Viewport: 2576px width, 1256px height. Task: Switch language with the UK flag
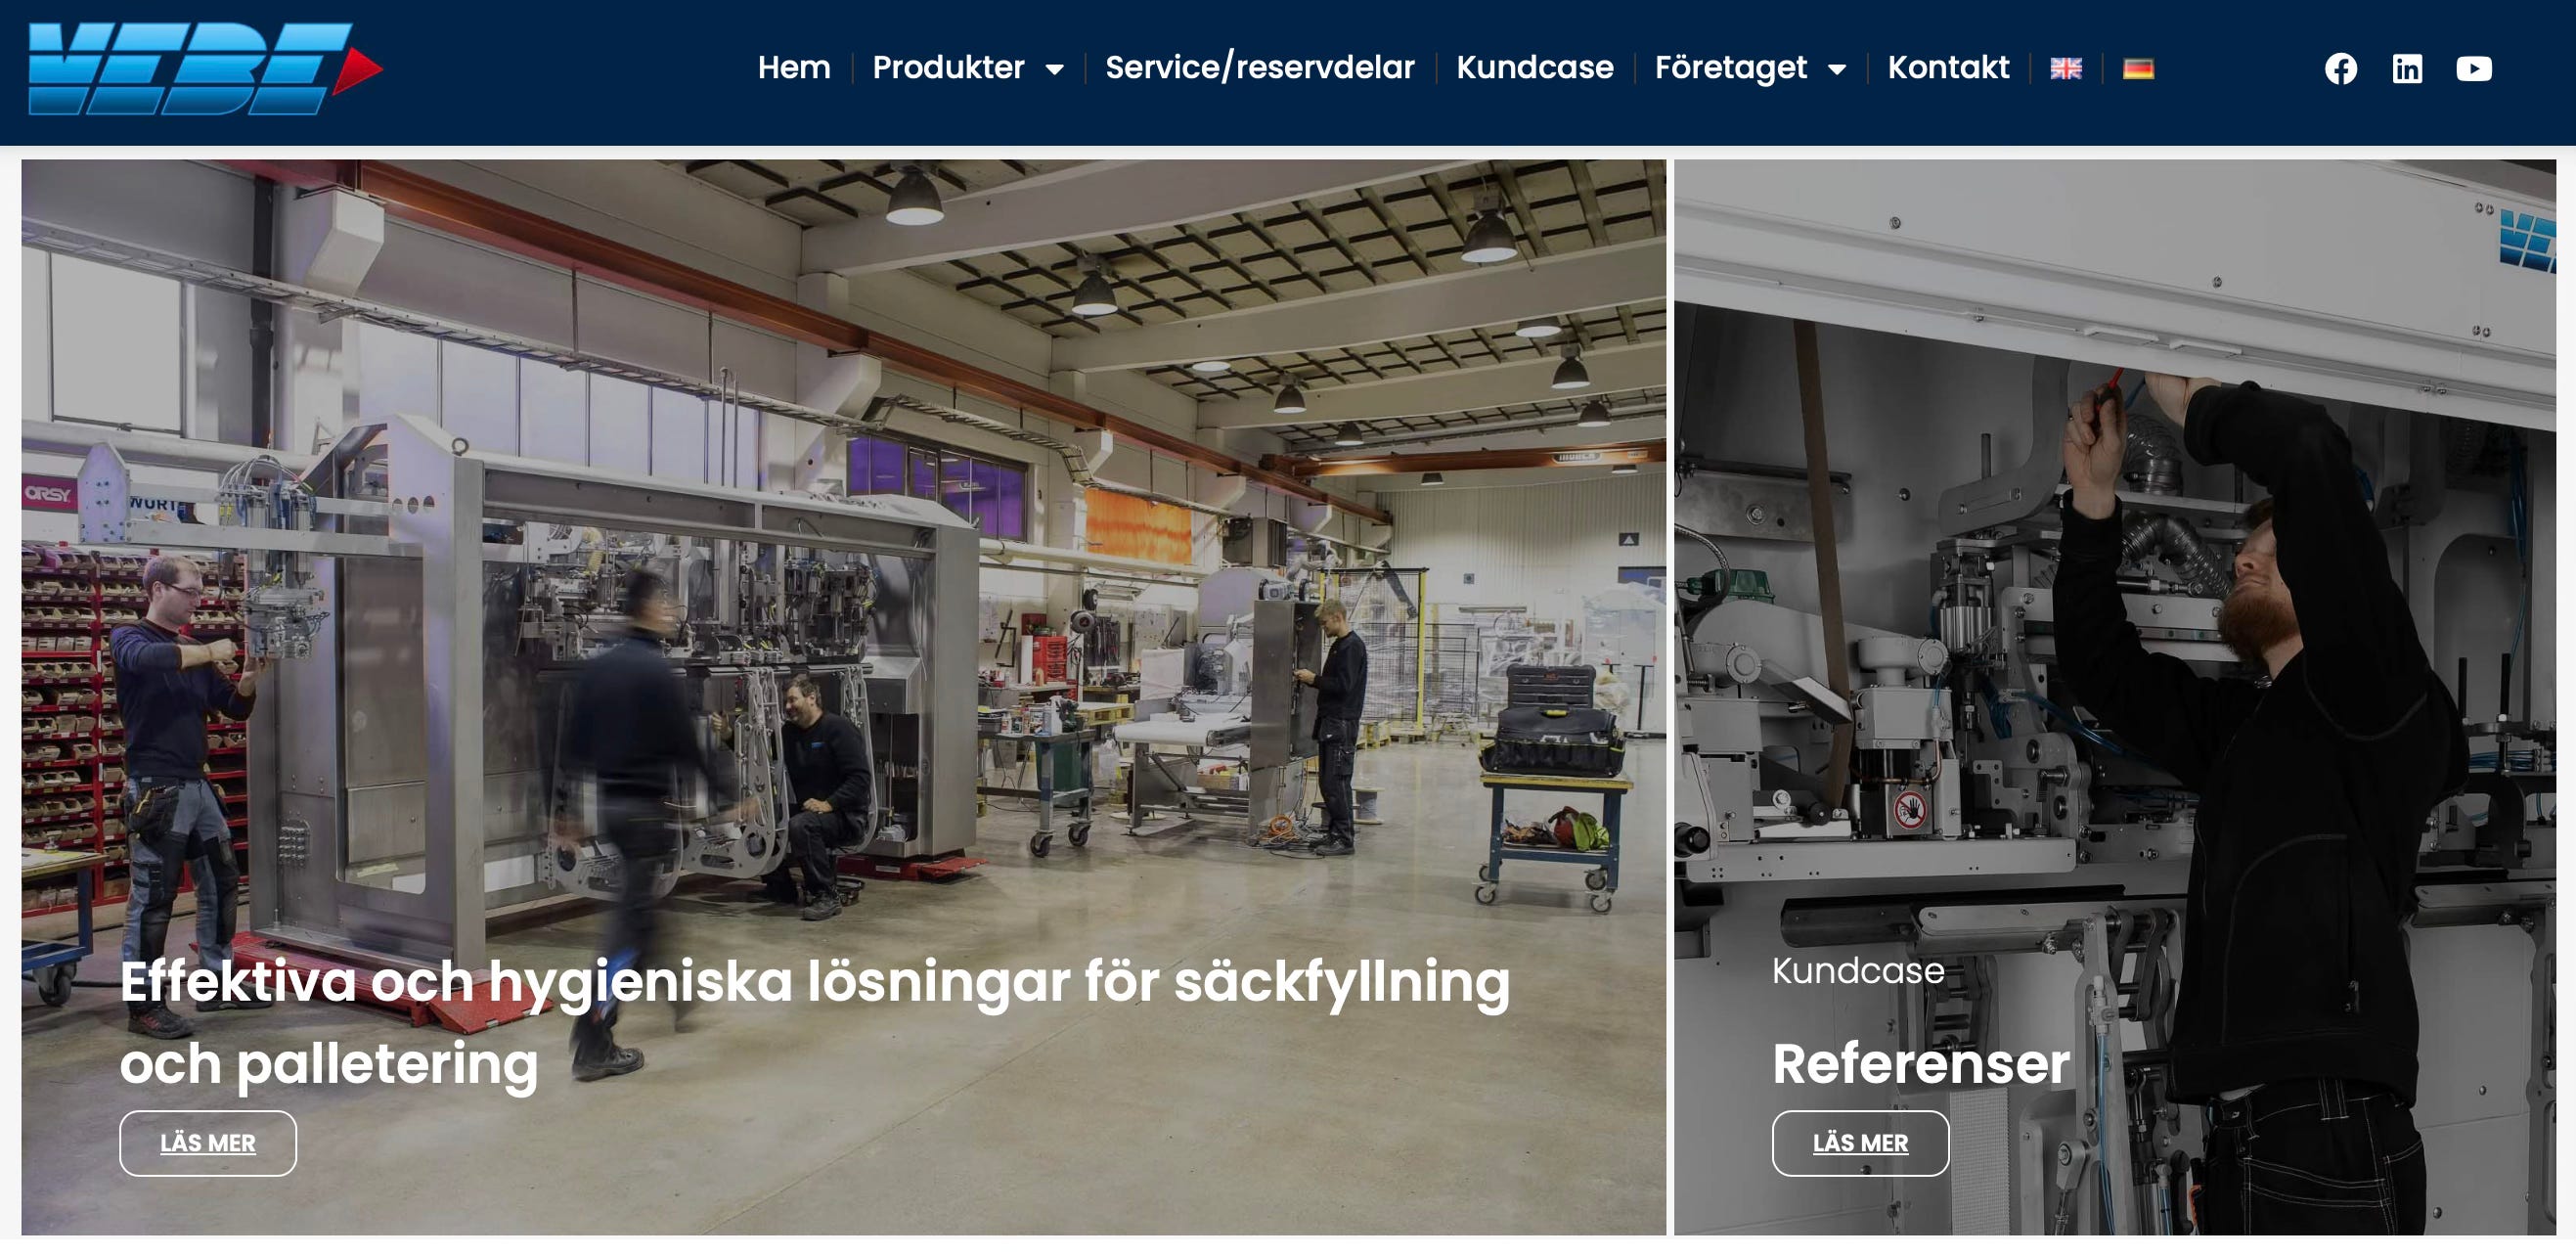tap(2066, 68)
